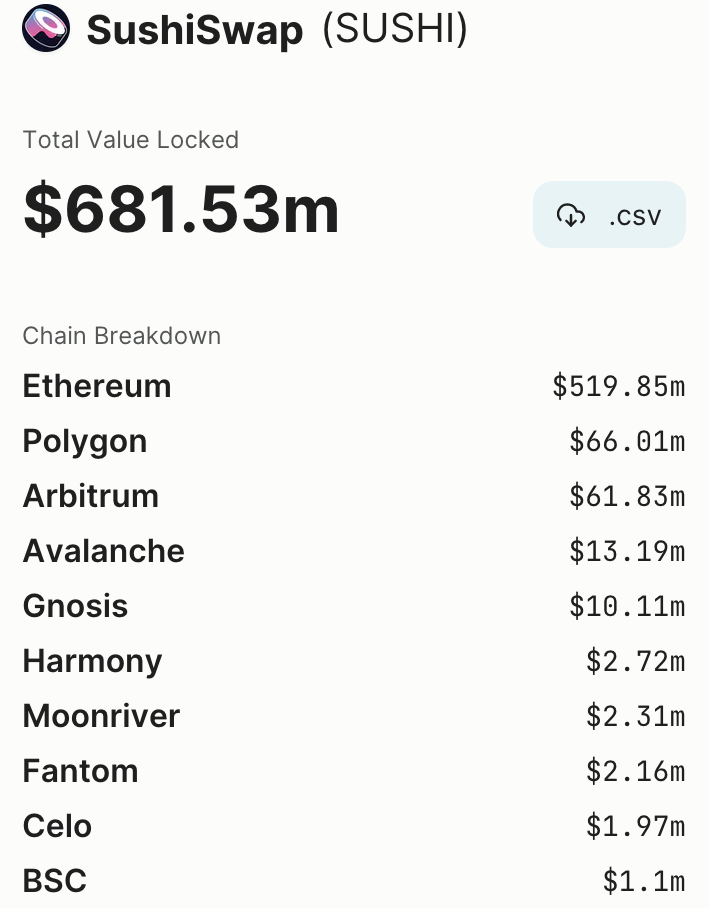710x908 pixels.
Task: Open the Moonriver chain entry
Action: click(101, 716)
